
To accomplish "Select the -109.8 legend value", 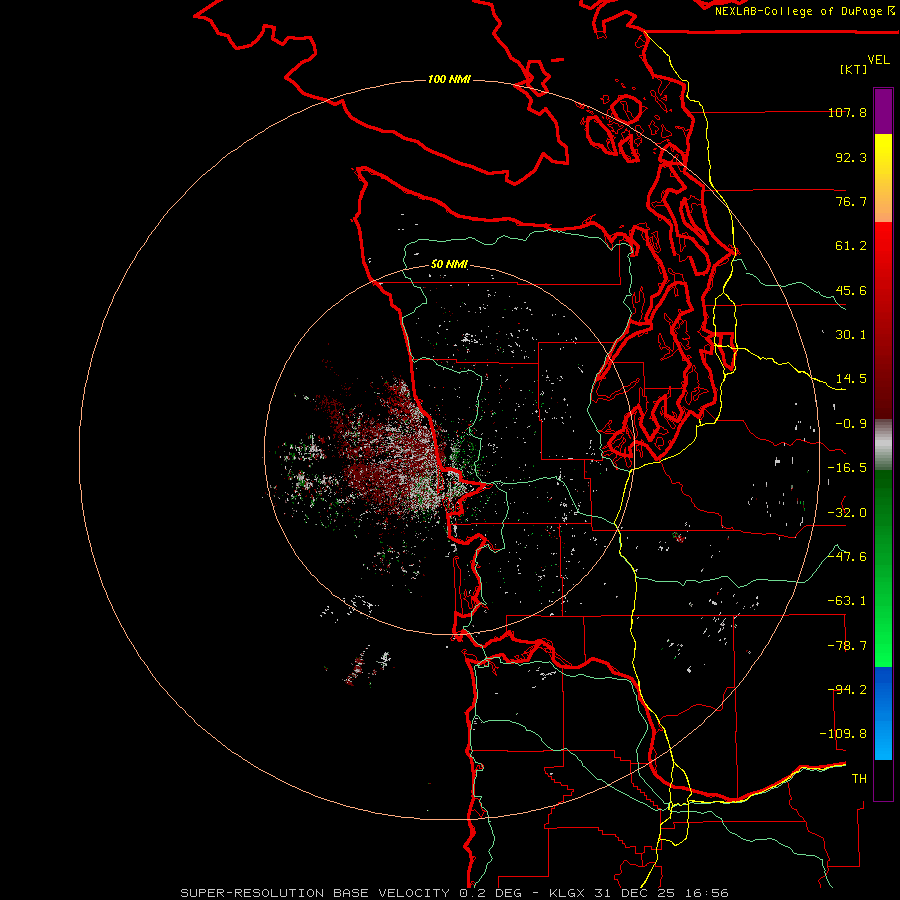I will [843, 734].
